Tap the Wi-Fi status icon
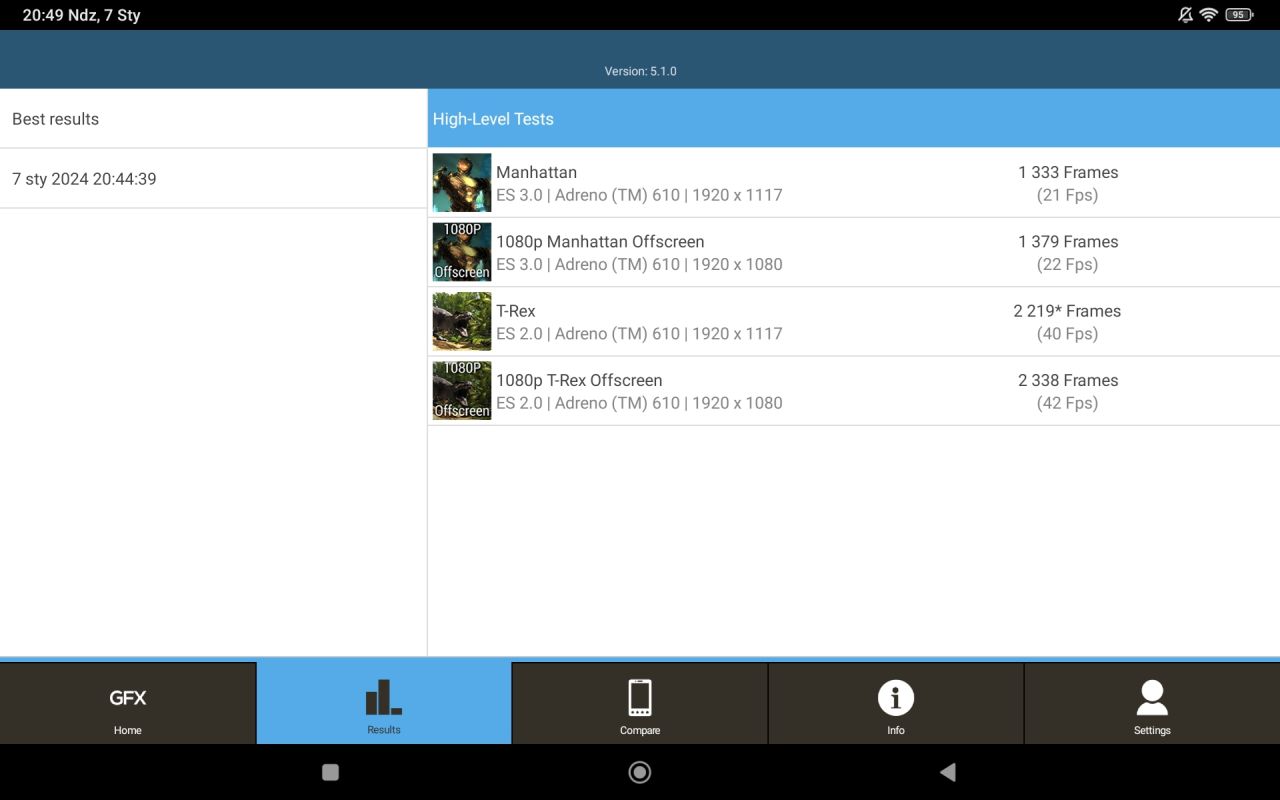 point(1209,15)
